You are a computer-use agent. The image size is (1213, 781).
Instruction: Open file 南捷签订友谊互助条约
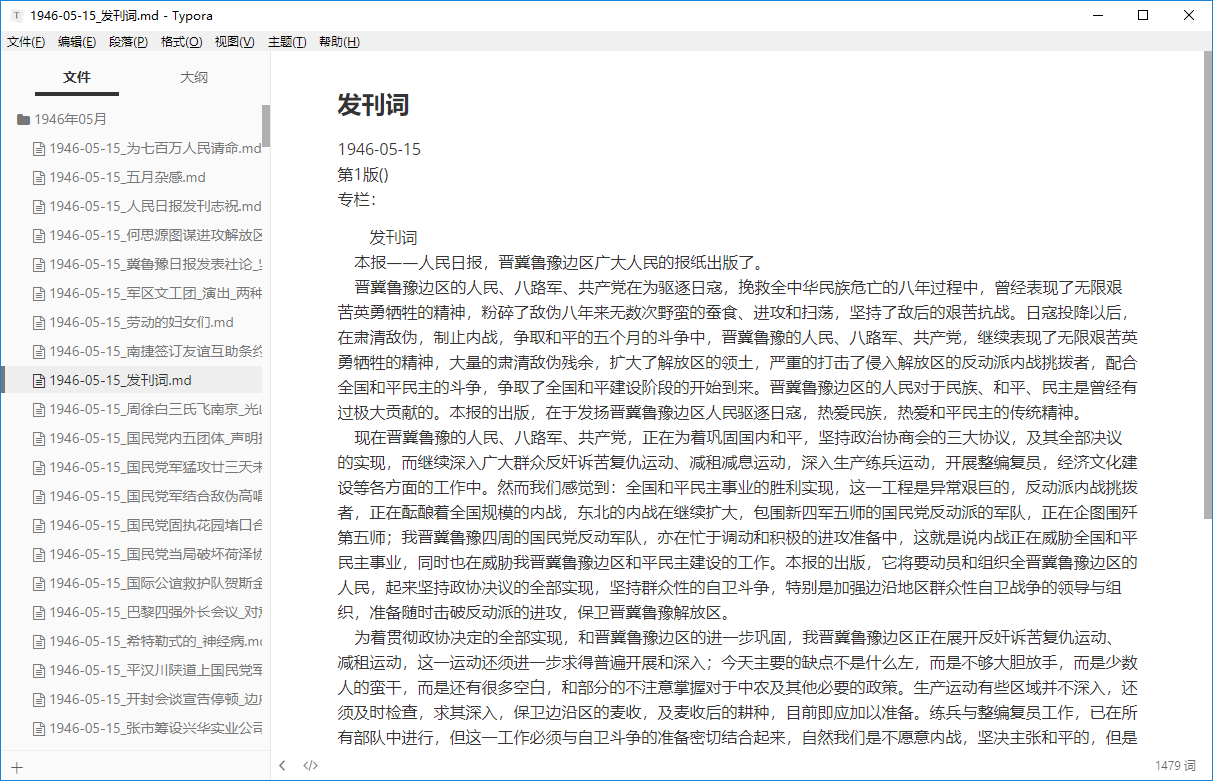click(x=147, y=351)
